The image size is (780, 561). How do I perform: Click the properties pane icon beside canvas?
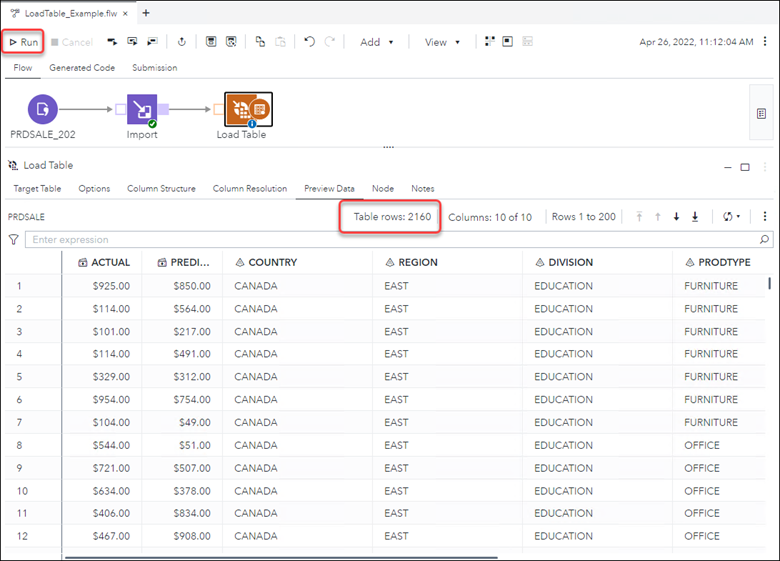click(761, 113)
